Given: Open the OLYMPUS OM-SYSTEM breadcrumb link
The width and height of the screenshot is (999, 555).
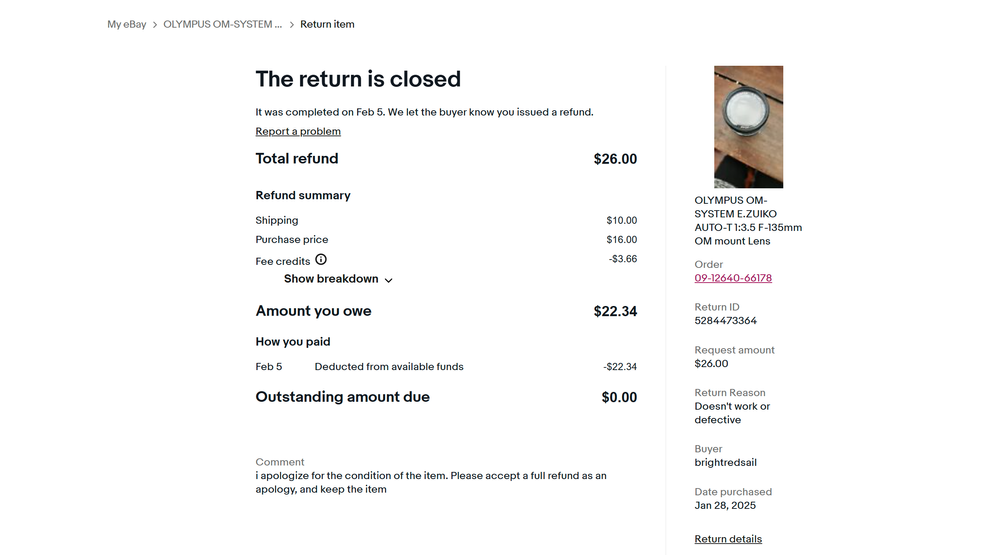Looking at the screenshot, I should [222, 24].
